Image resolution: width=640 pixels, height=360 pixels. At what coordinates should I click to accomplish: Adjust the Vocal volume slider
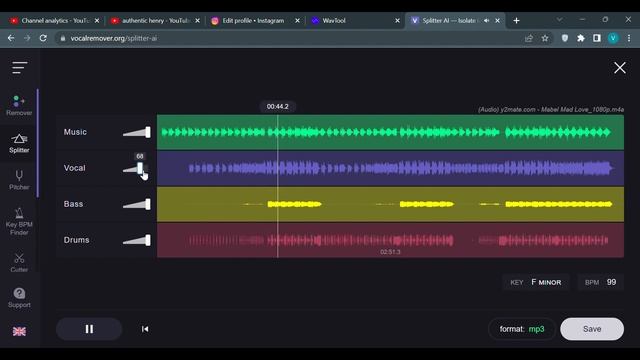[137, 168]
